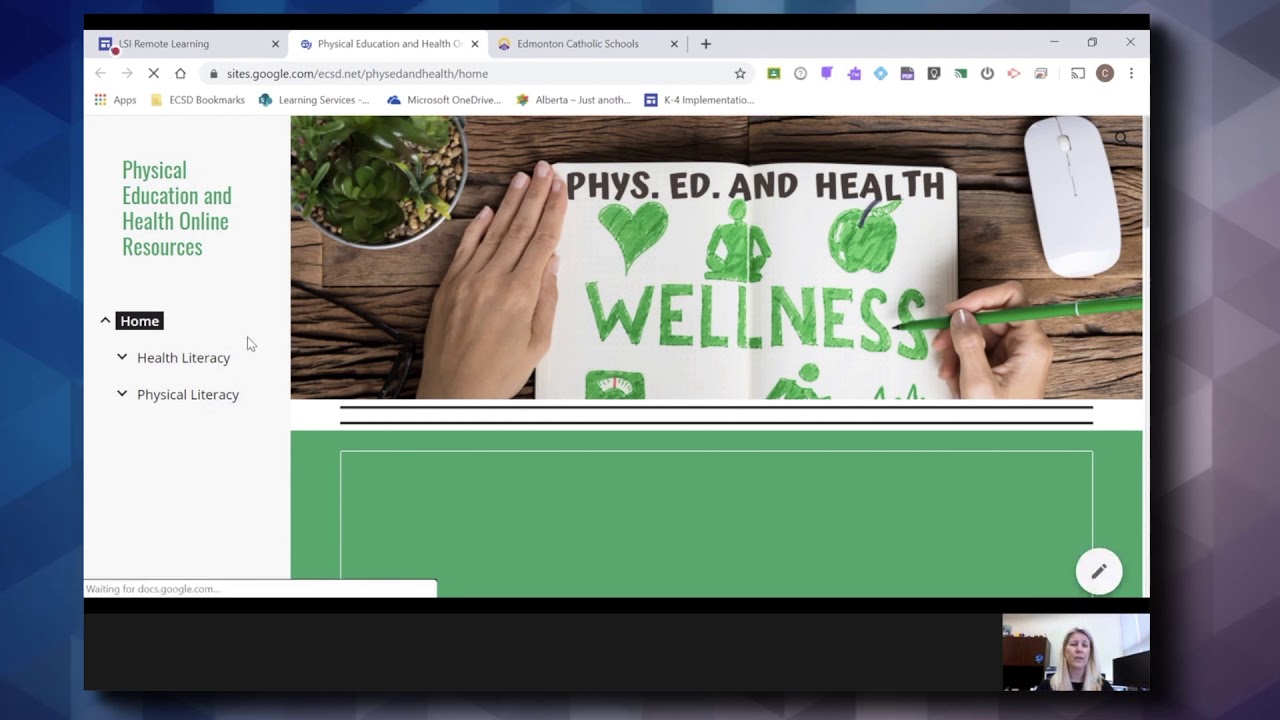Go to the browser home page
The width and height of the screenshot is (1280, 720).
pyautogui.click(x=180, y=73)
